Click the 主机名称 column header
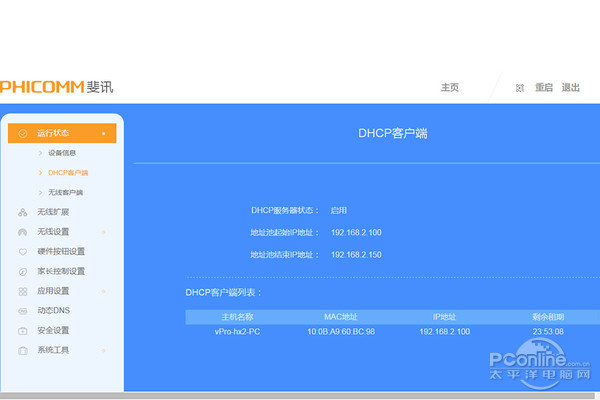 [237, 317]
